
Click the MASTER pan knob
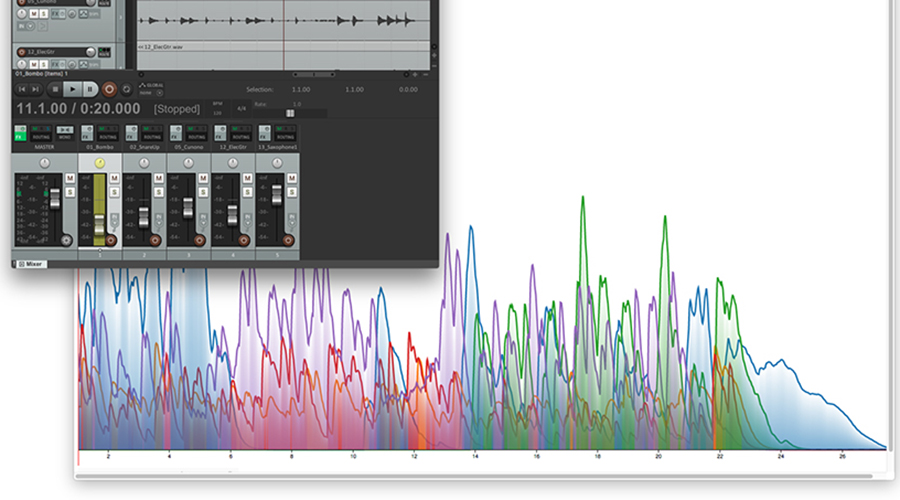click(45, 163)
